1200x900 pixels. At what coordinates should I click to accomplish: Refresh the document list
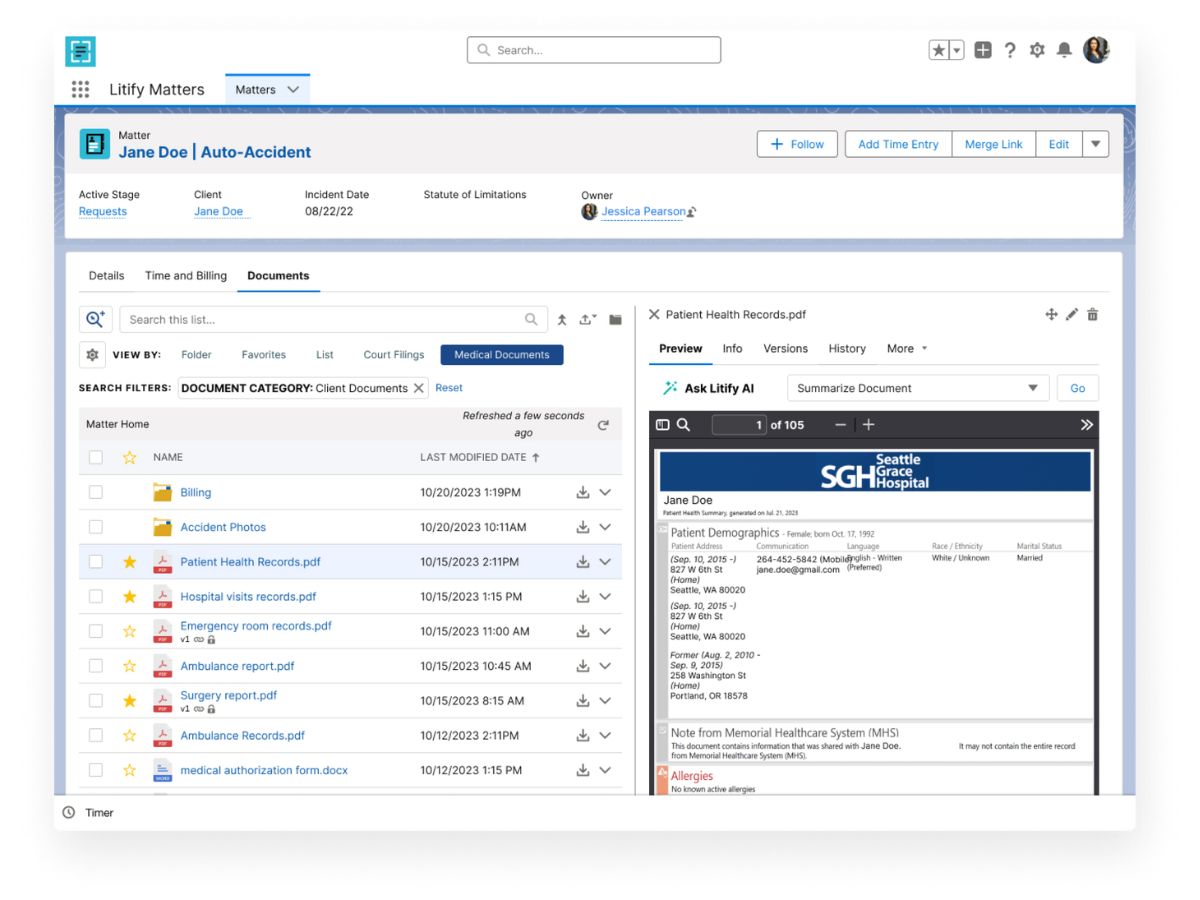[x=603, y=425]
